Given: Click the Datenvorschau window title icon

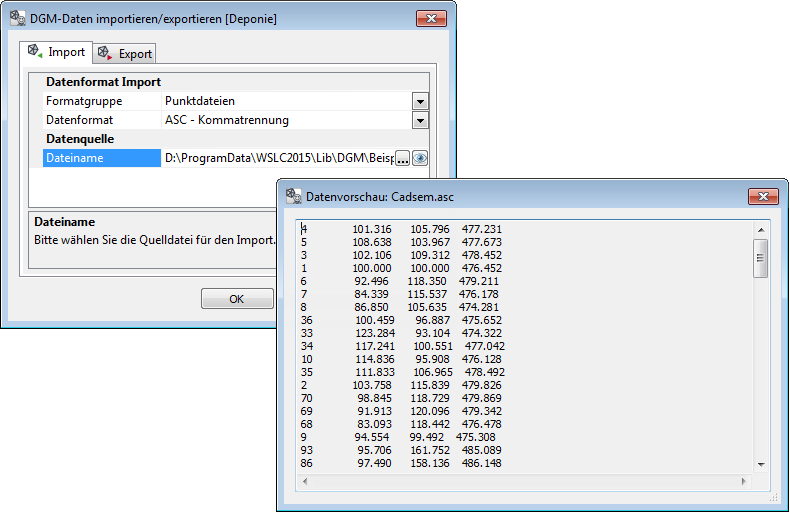Looking at the screenshot, I should coord(293,197).
